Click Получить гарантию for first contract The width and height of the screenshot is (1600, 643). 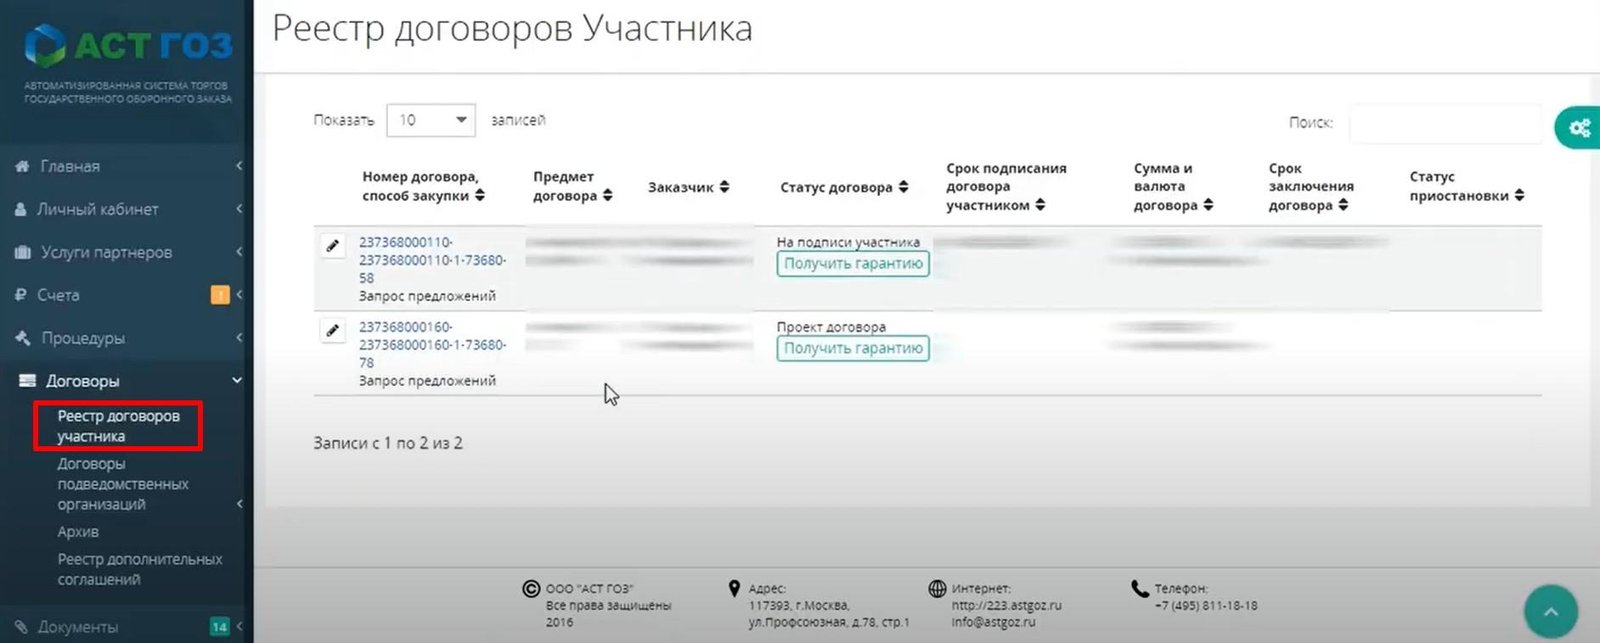[852, 264]
